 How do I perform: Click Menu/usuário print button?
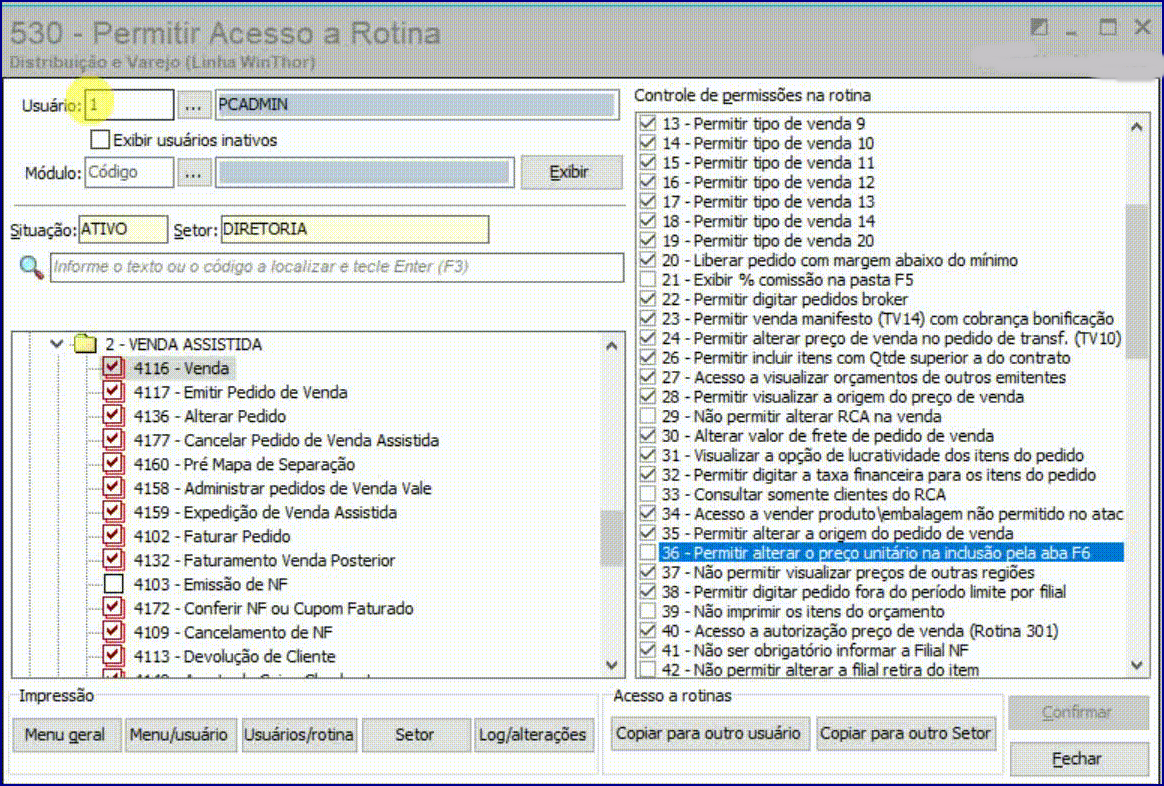[x=179, y=735]
